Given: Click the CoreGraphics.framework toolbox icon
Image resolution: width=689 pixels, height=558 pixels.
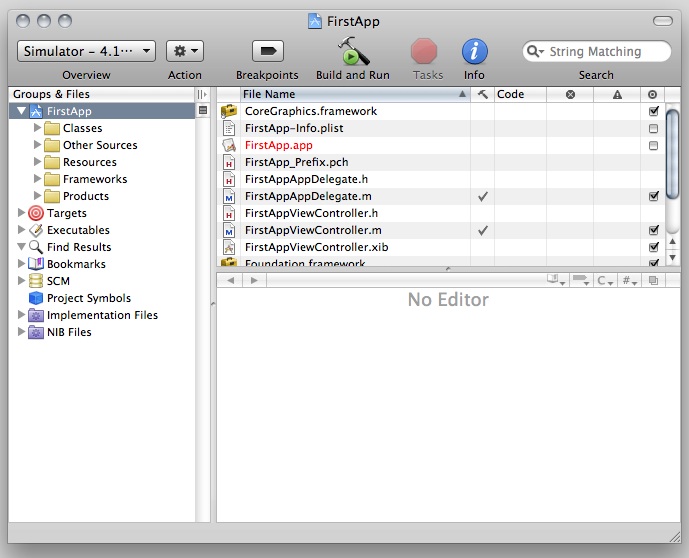Looking at the screenshot, I should (229, 111).
